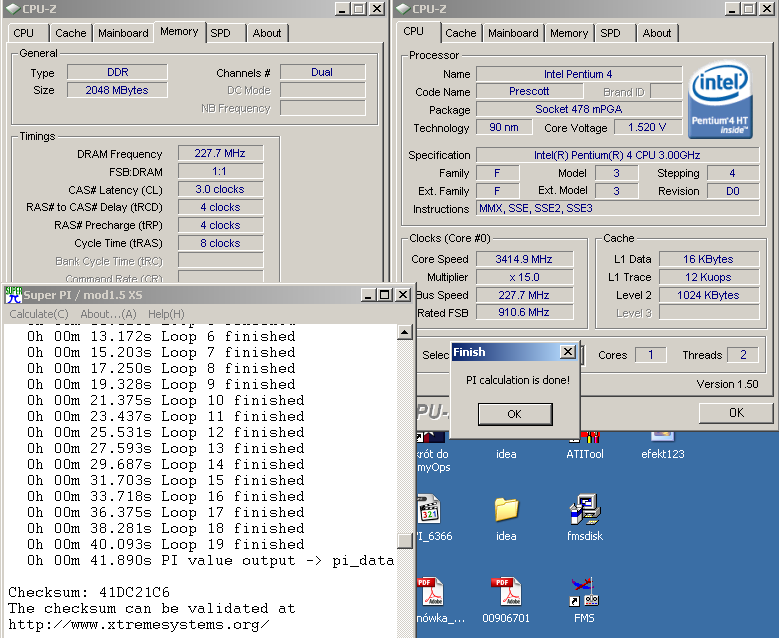Viewport: 779px width, 638px height.
Task: Open the Help(H) menu in Super PI
Action: [x=166, y=314]
